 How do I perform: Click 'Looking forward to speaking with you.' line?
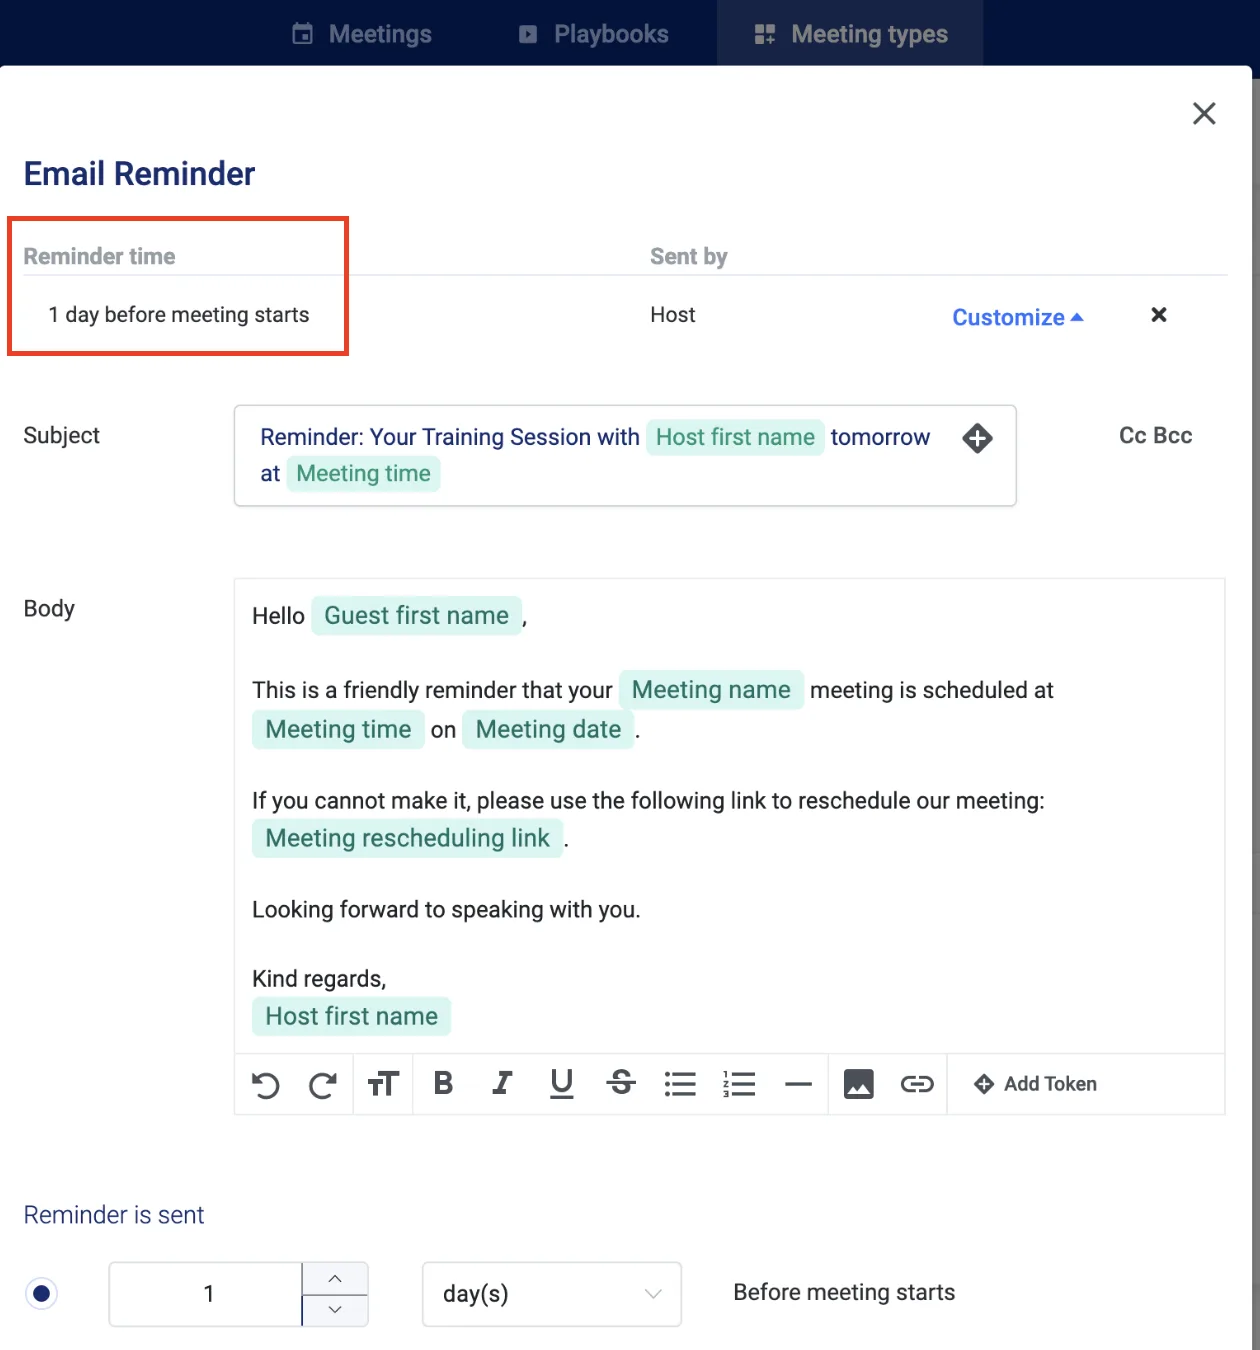click(x=446, y=910)
